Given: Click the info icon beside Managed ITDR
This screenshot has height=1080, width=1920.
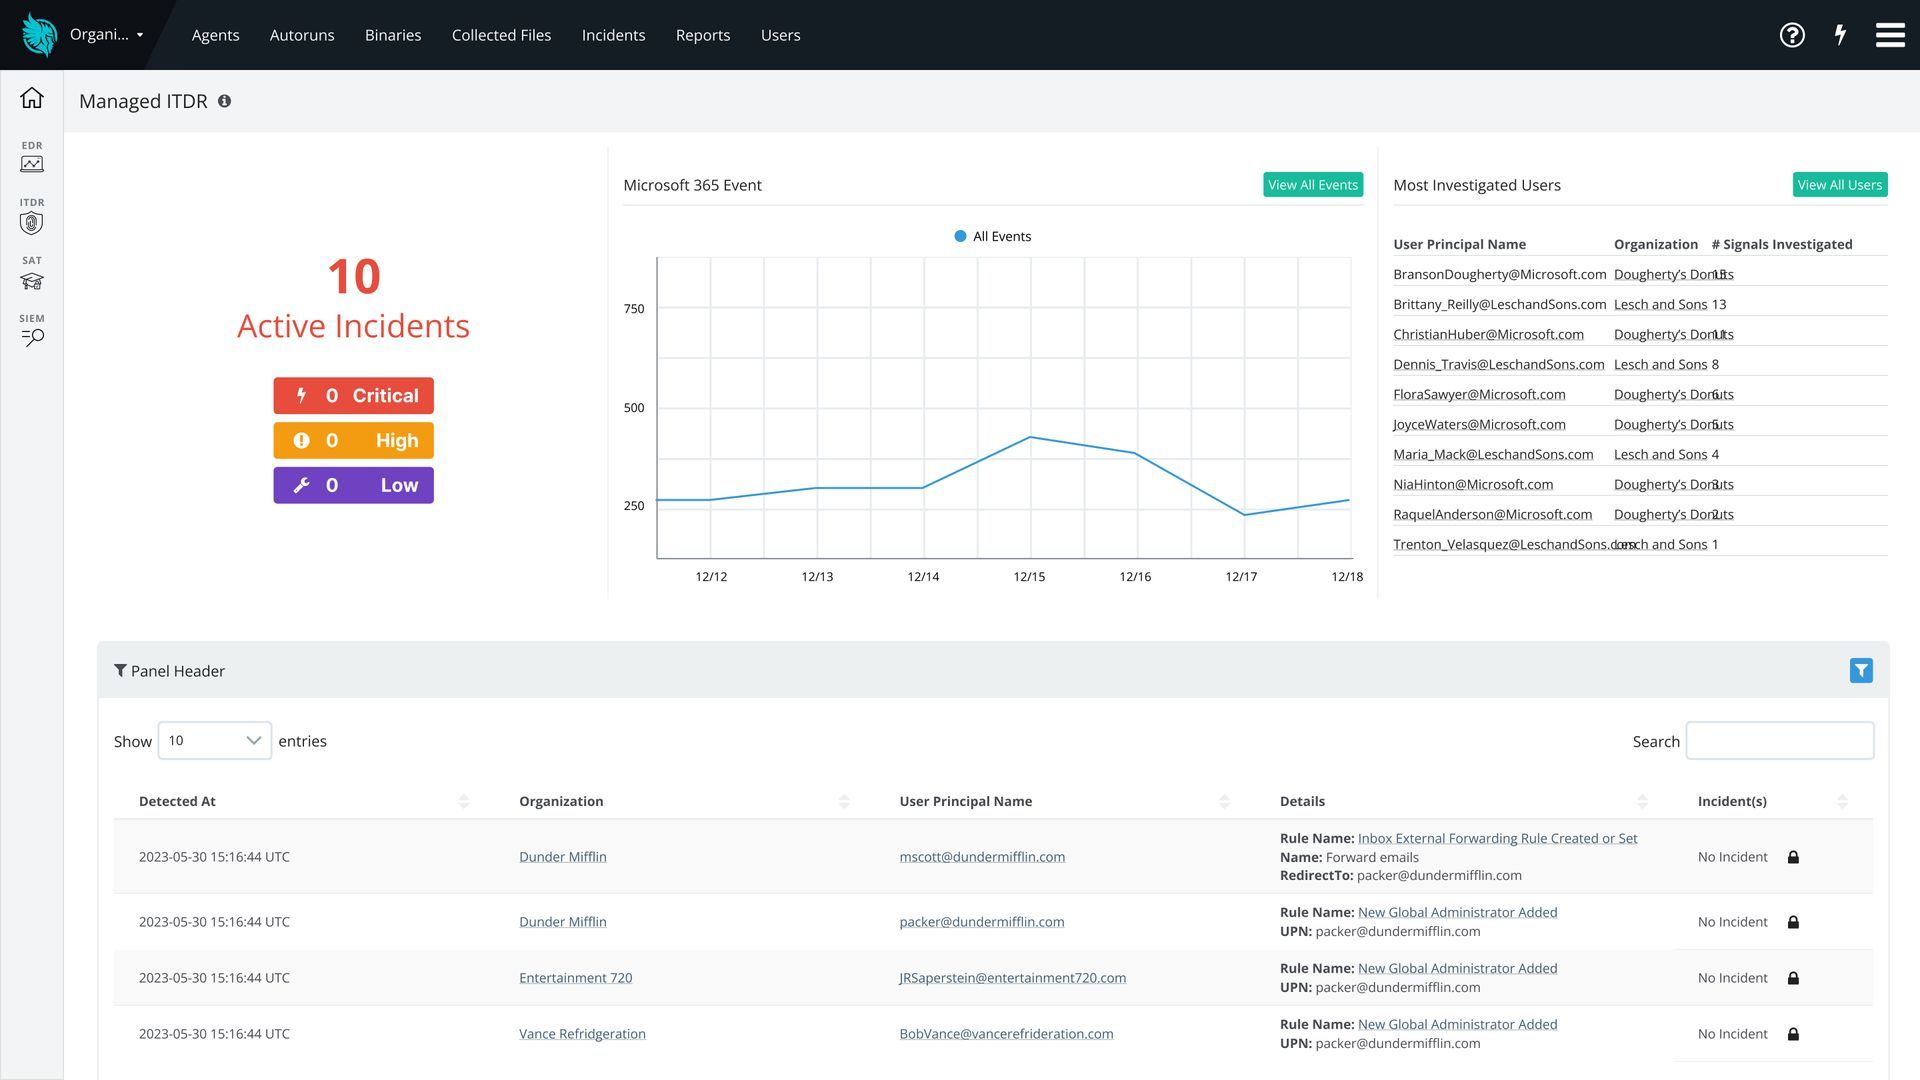Looking at the screenshot, I should pos(225,101).
